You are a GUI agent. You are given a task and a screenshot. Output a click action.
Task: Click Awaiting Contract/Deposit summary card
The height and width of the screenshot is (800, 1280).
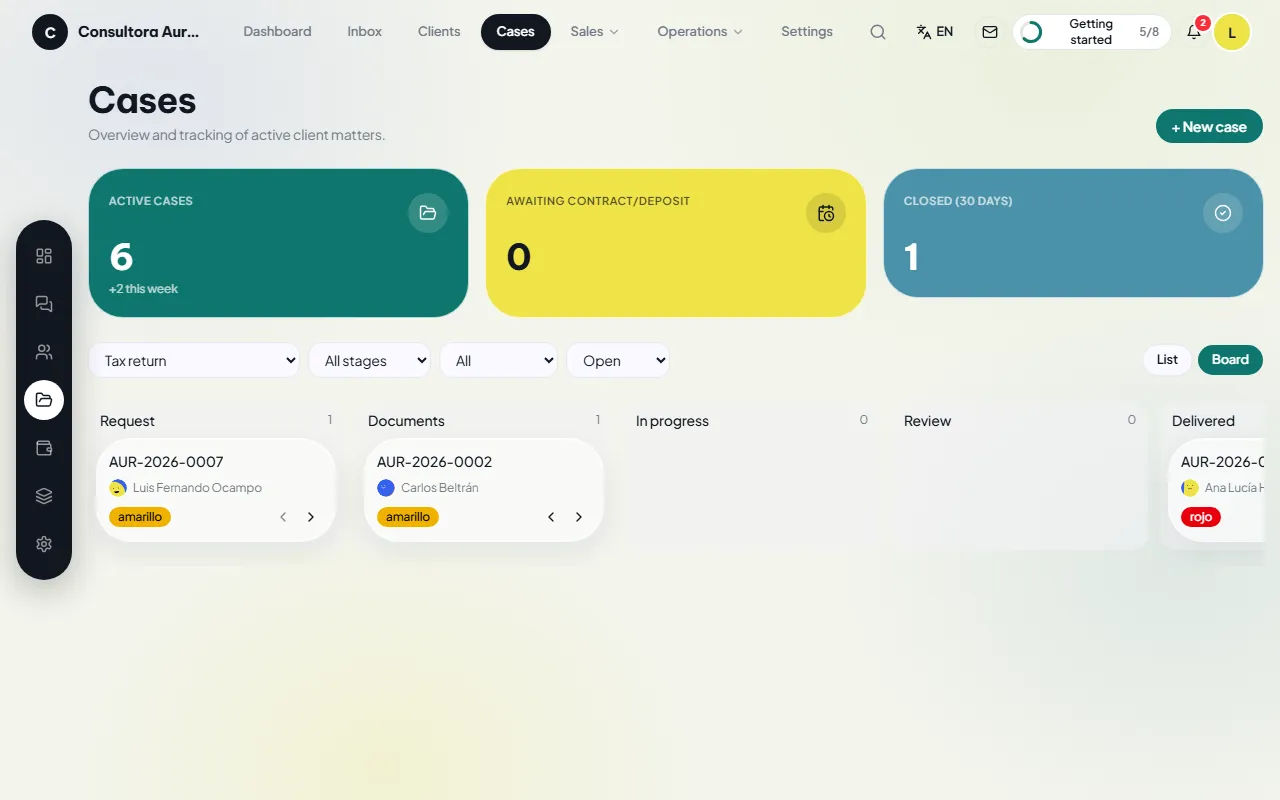(x=676, y=243)
